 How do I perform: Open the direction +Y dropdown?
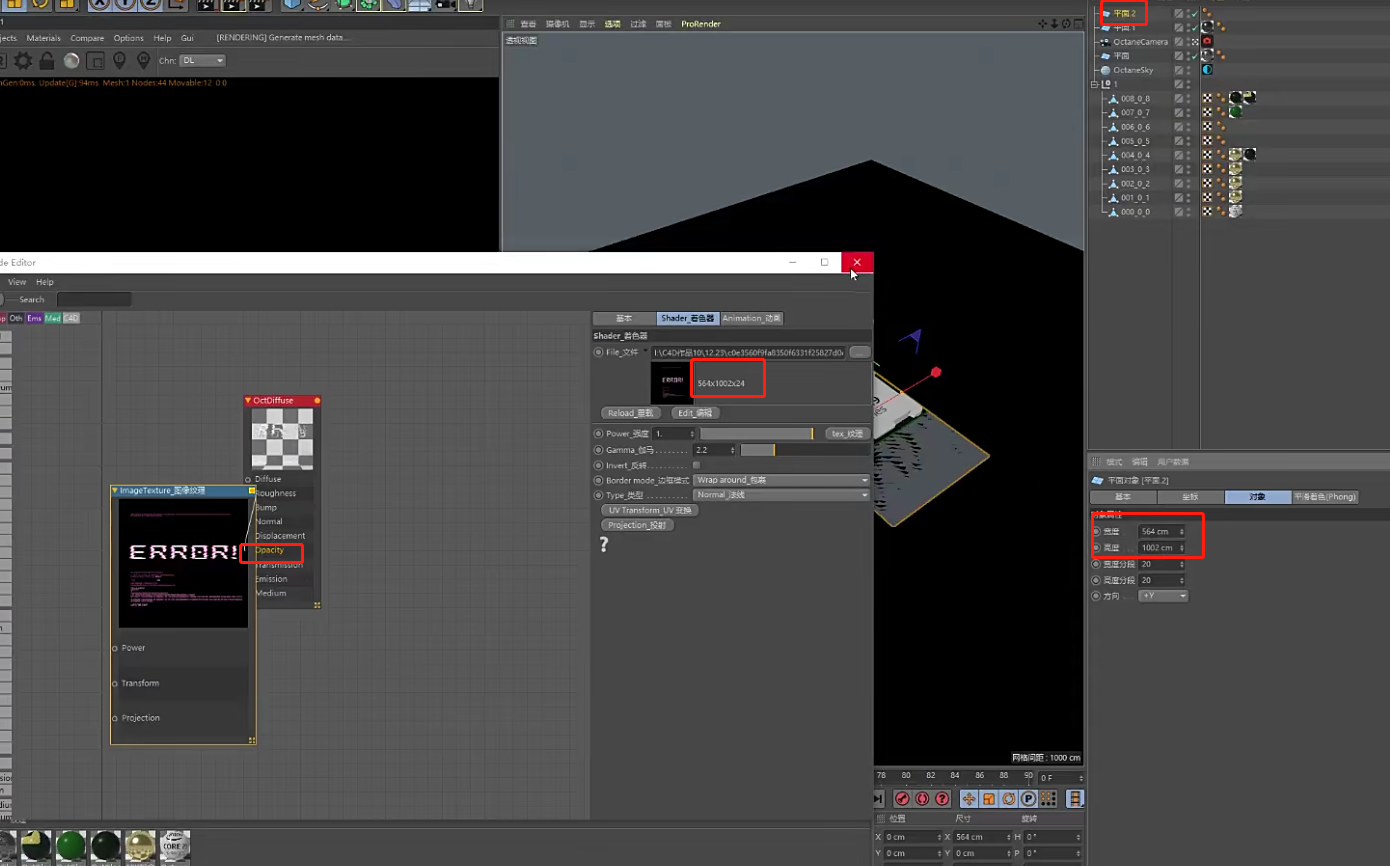(1163, 596)
